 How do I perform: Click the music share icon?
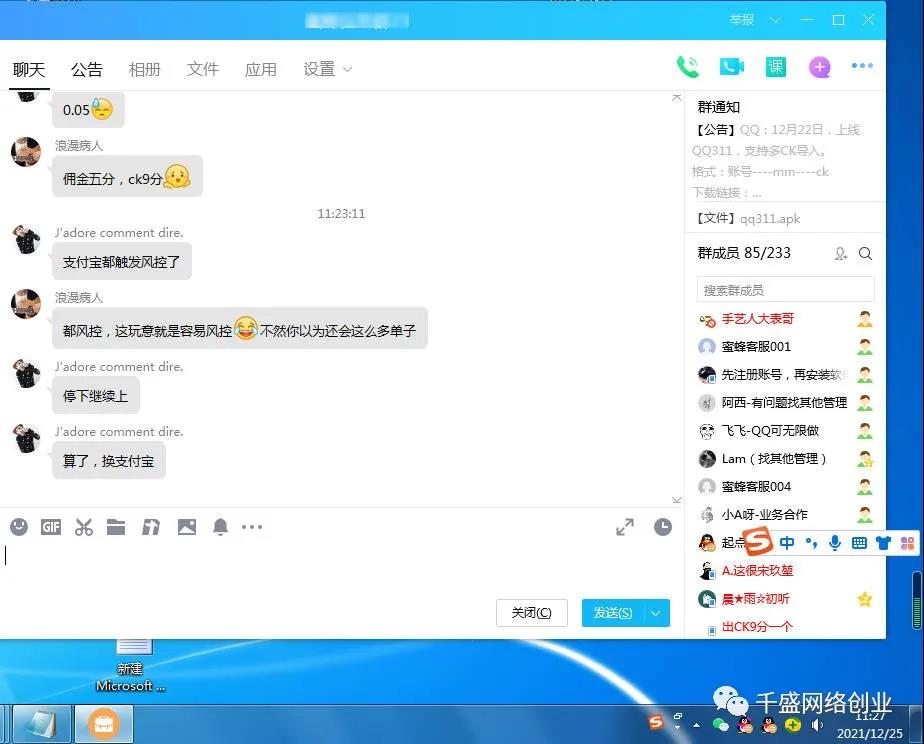click(x=151, y=527)
